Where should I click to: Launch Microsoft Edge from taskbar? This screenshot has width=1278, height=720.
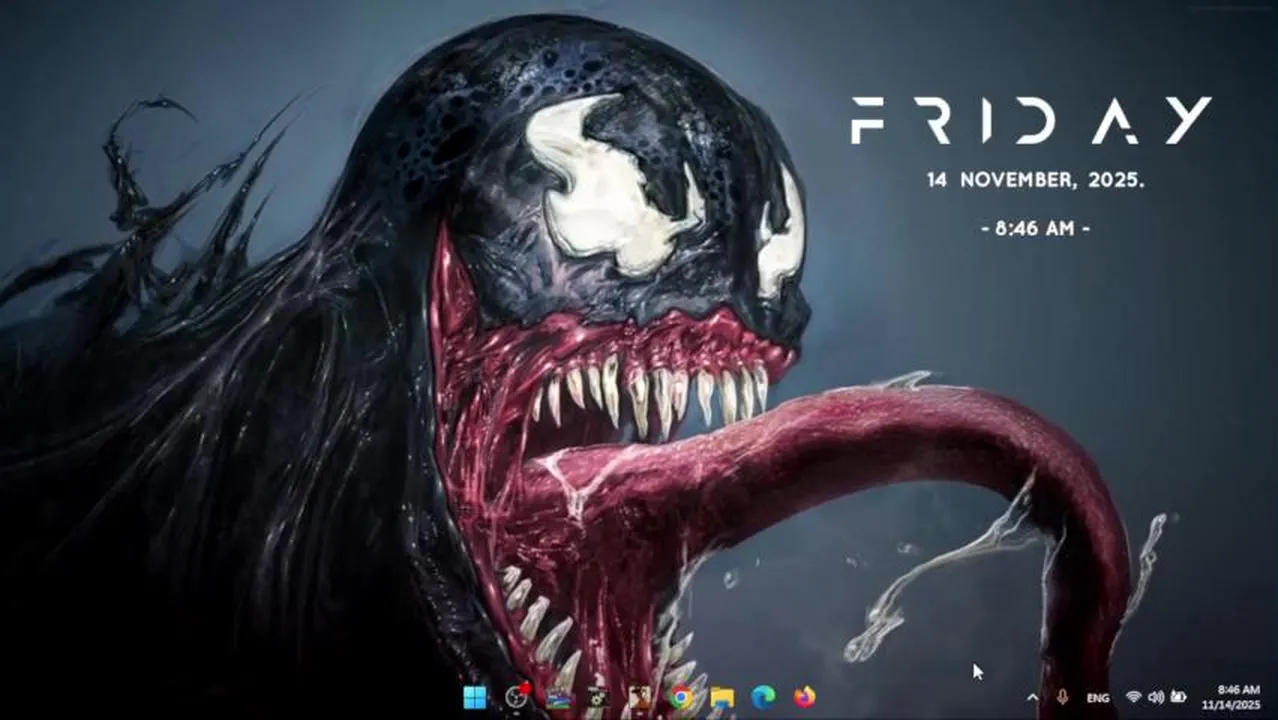coord(763,697)
